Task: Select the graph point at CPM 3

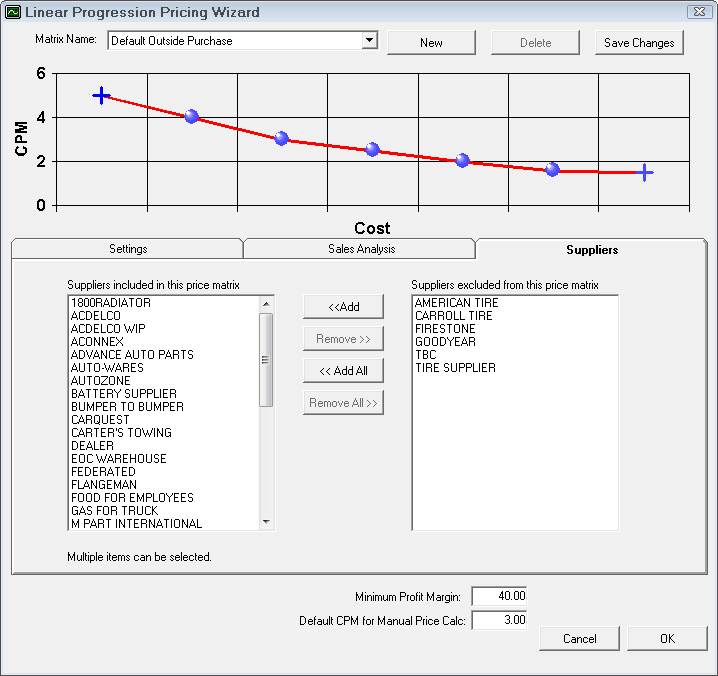Action: [x=281, y=139]
